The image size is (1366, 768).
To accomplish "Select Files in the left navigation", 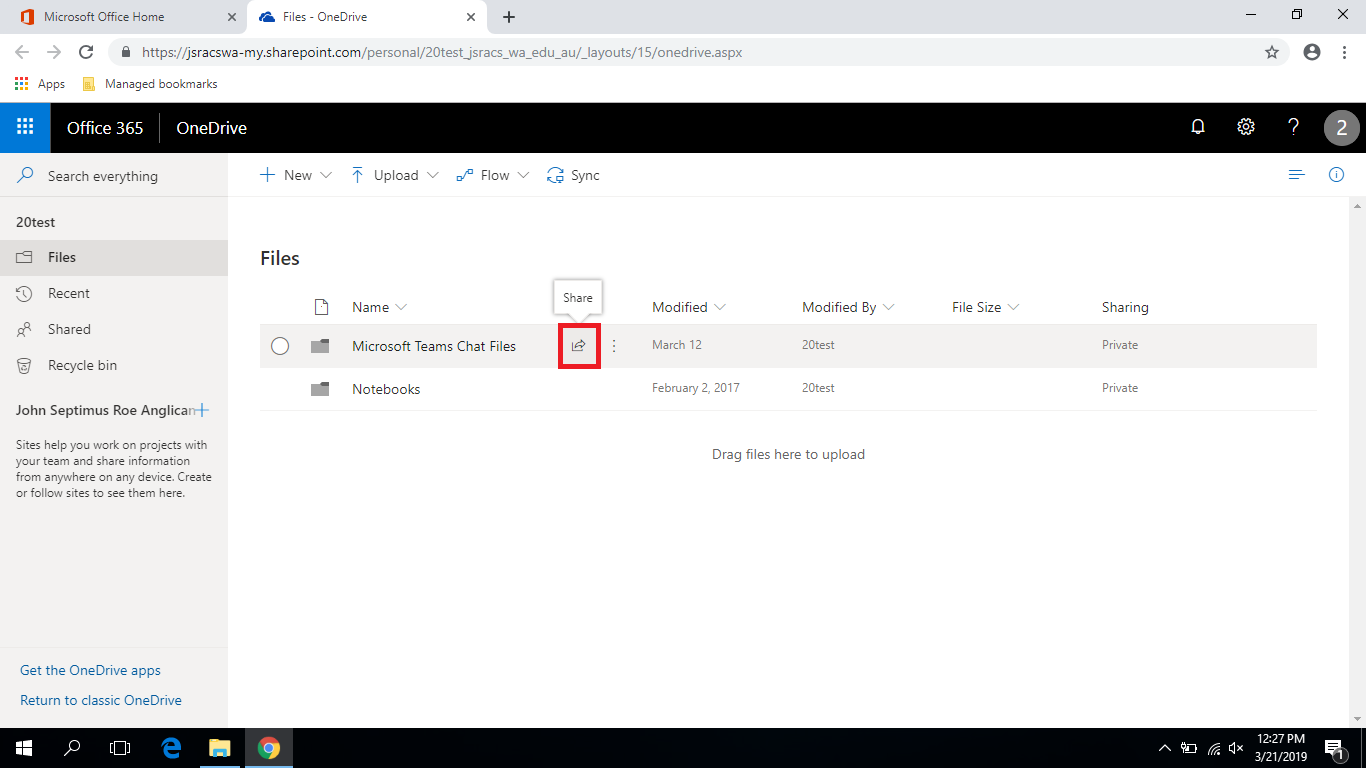I will [114, 257].
